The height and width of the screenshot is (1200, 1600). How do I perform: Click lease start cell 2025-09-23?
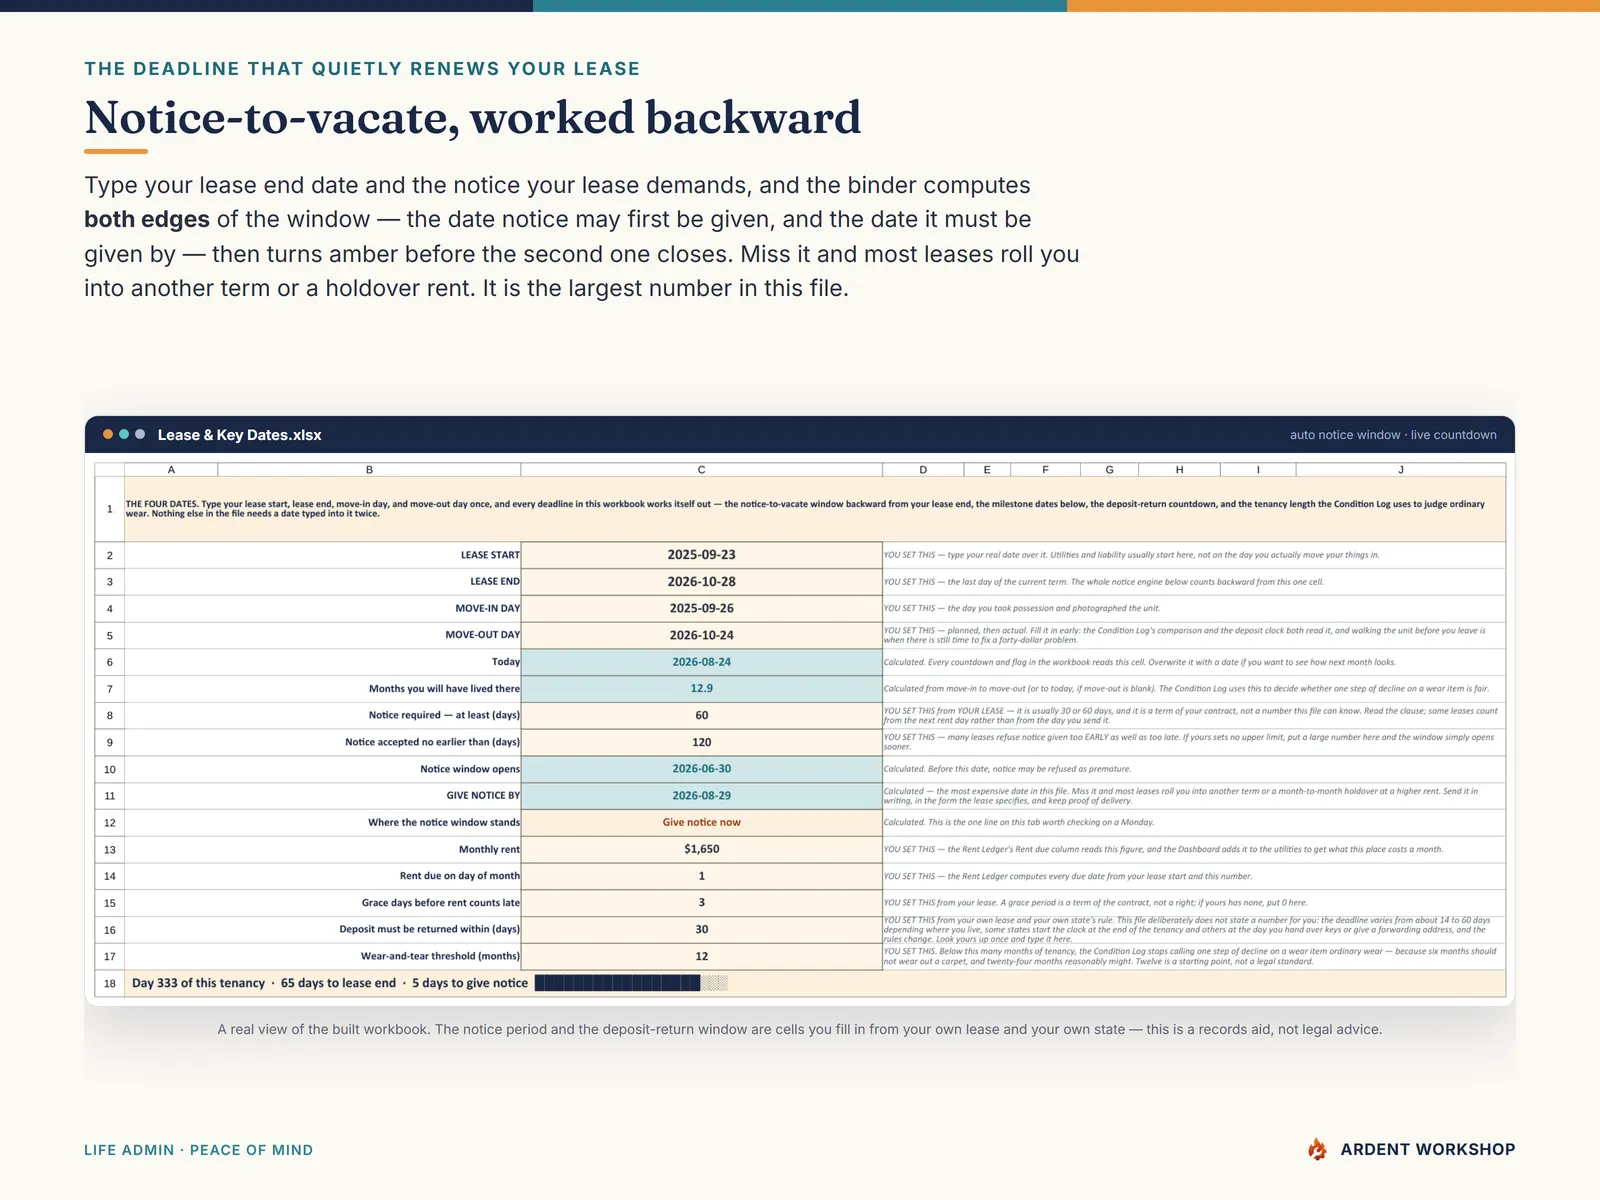(701, 555)
